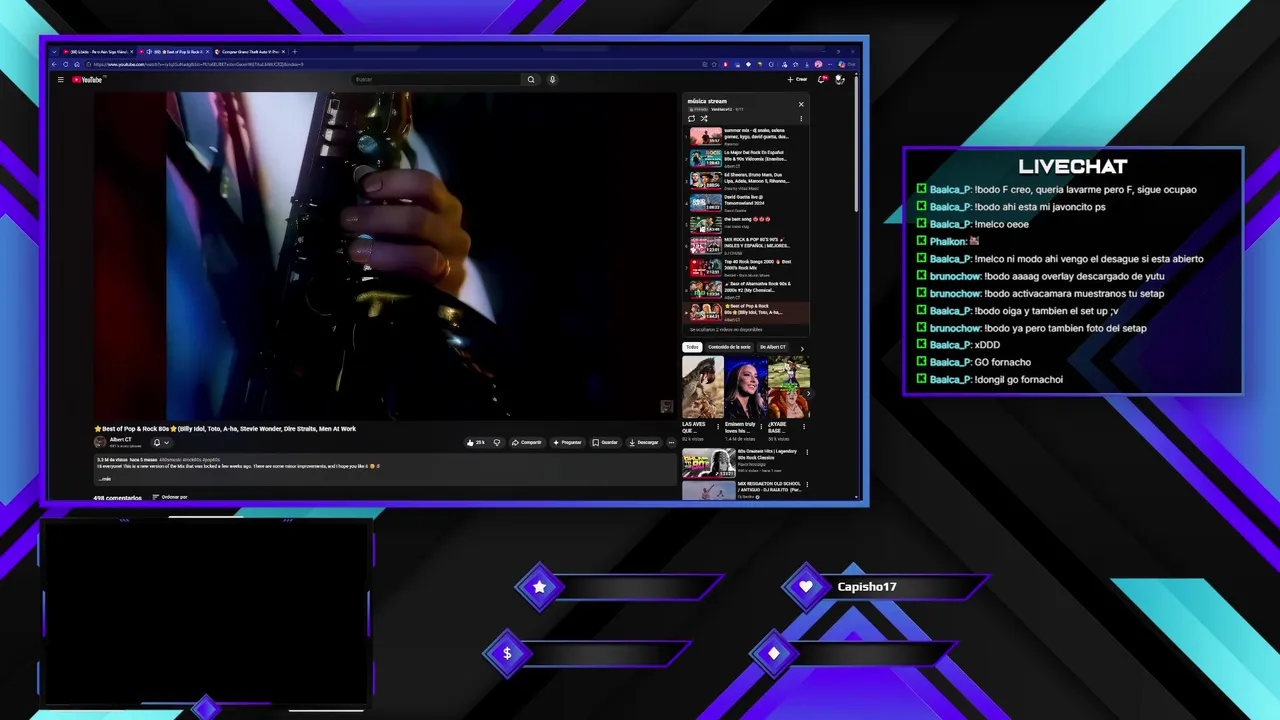Play David Guetta live Tomorrowland 2024
Image resolution: width=1280 pixels, height=720 pixels.
click(748, 202)
